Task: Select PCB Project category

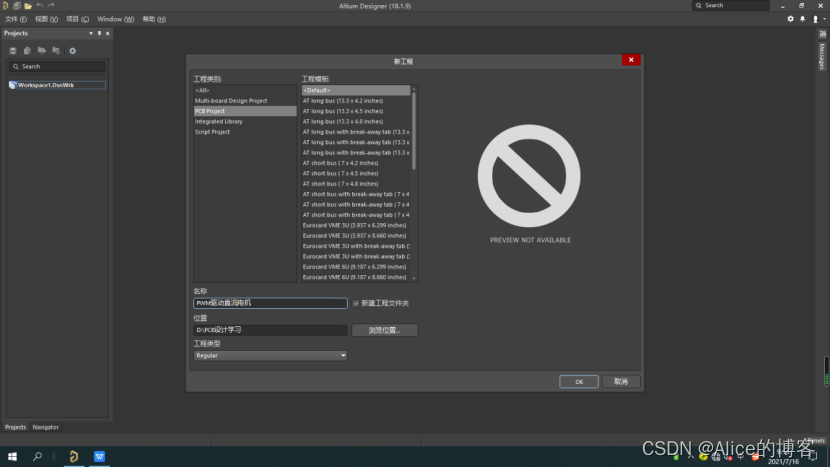Action: coord(245,111)
